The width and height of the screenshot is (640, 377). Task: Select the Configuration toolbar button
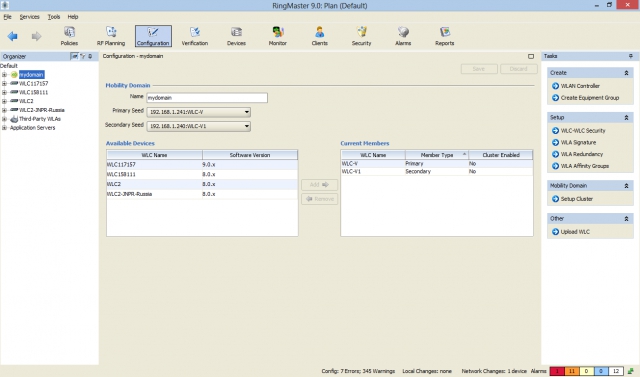pos(153,36)
